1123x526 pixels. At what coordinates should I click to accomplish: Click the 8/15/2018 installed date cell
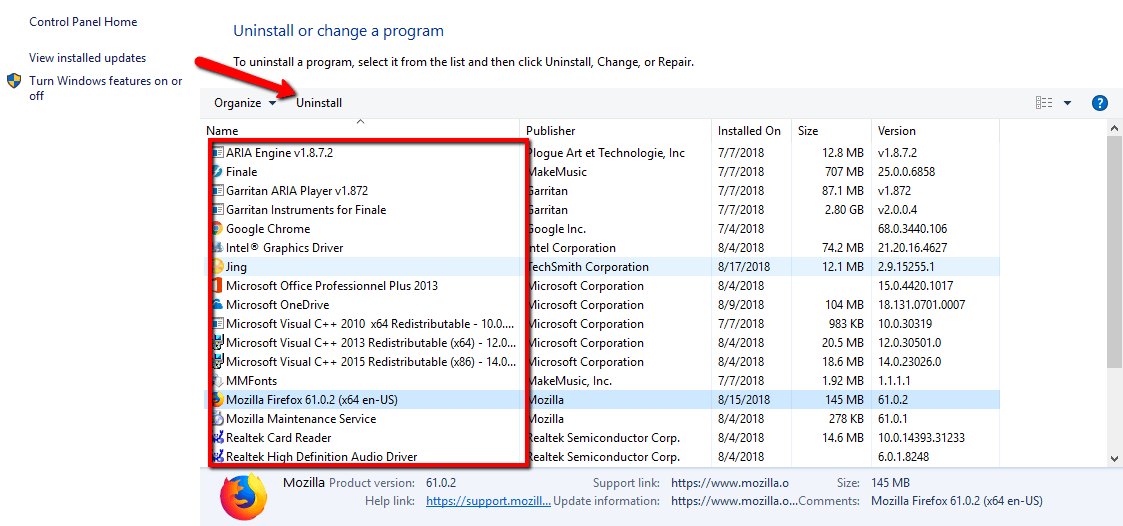tap(746, 400)
